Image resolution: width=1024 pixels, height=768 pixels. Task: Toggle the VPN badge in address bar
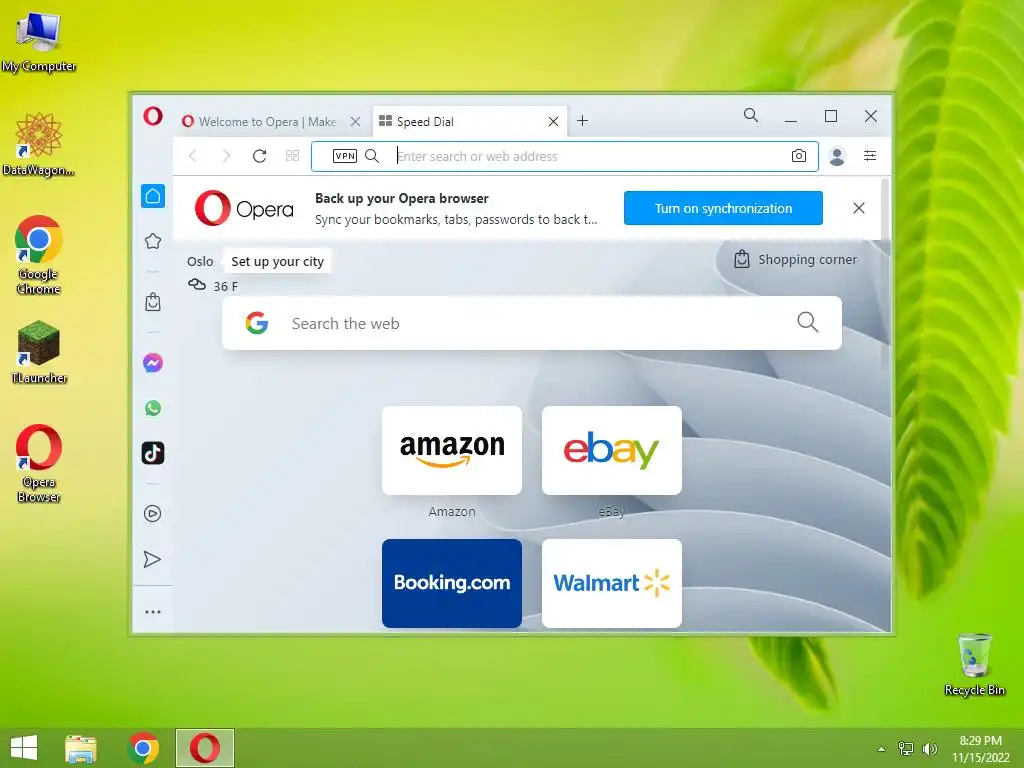pos(345,156)
